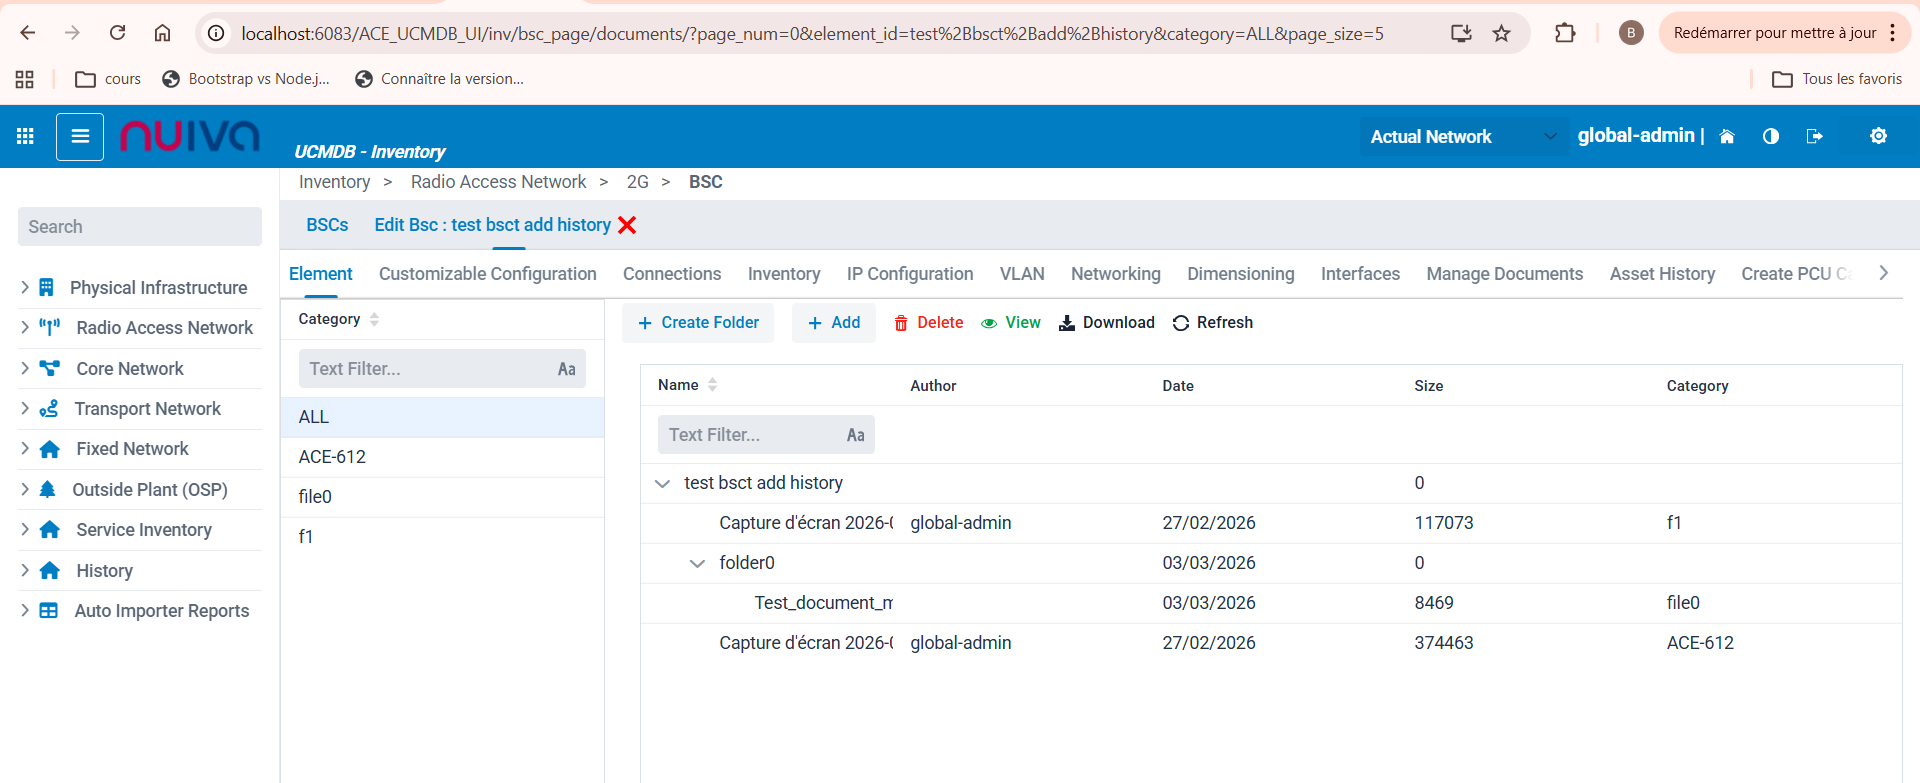The width and height of the screenshot is (1920, 783).
Task: Select the ACE-612 category
Action: (x=333, y=457)
